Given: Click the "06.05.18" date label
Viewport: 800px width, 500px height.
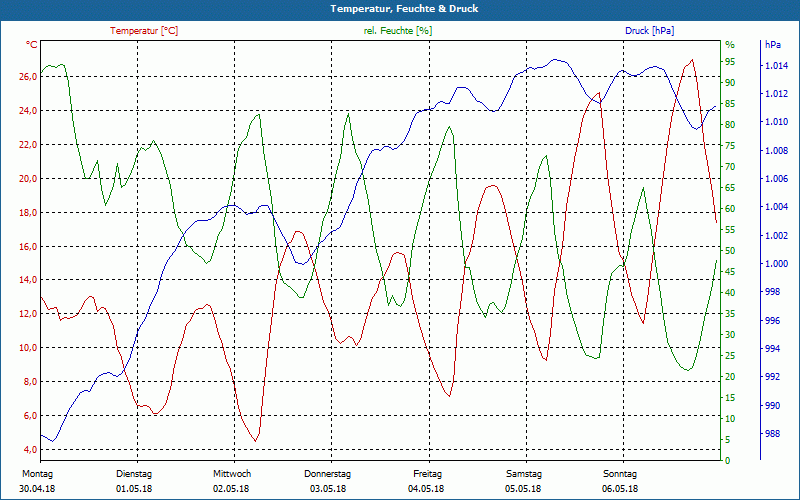Looking at the screenshot, I should click(x=619, y=489).
